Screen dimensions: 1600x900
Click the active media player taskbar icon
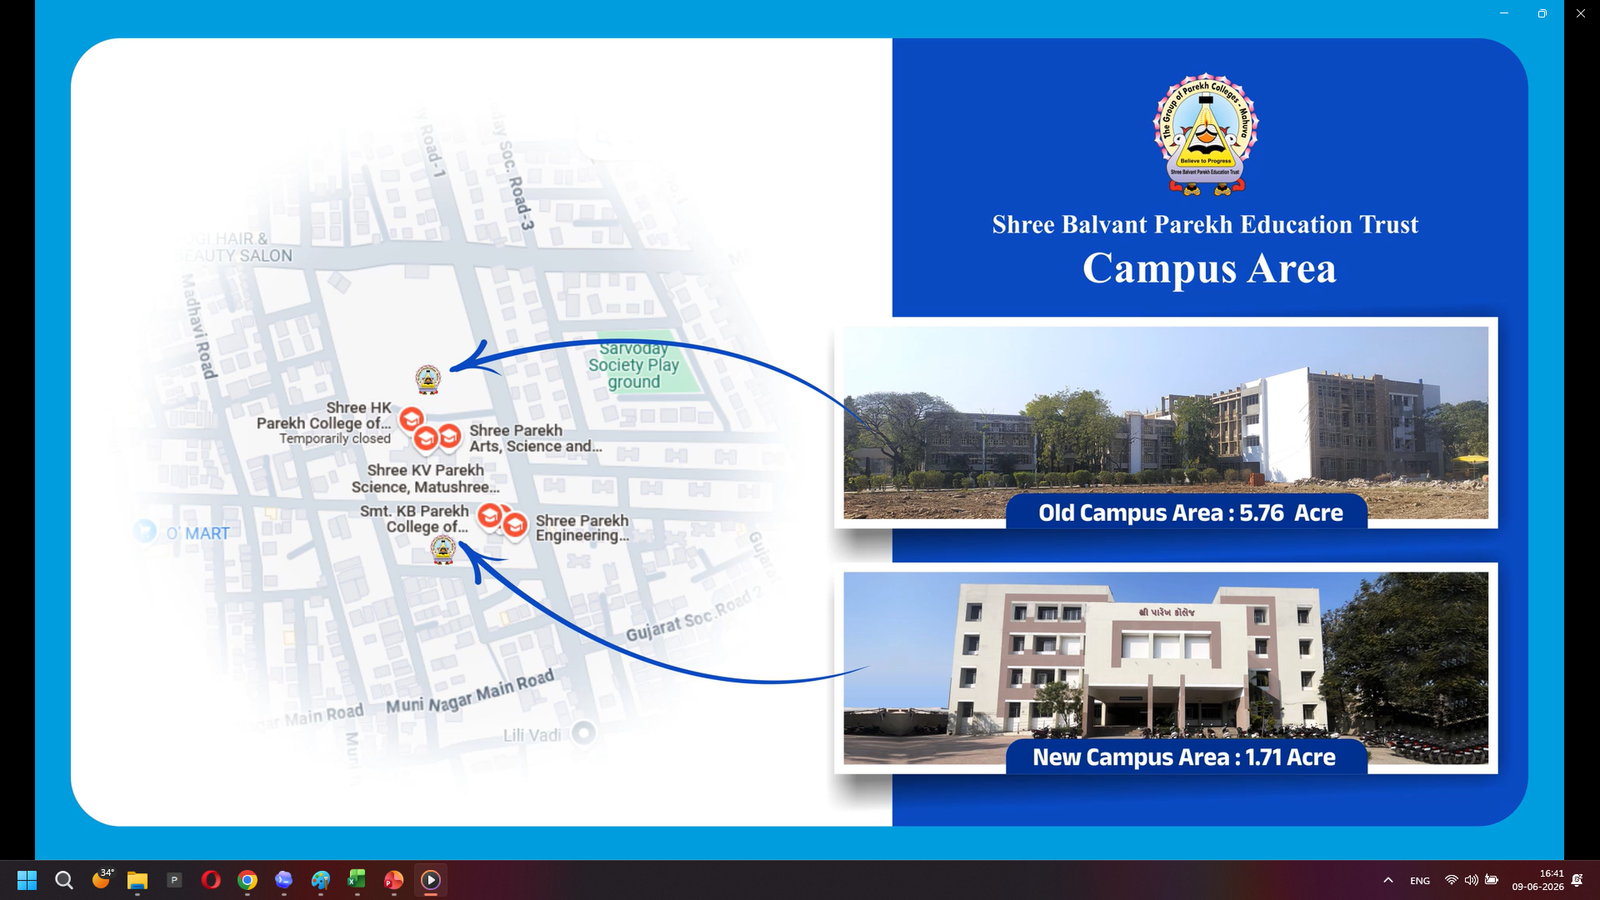431,880
